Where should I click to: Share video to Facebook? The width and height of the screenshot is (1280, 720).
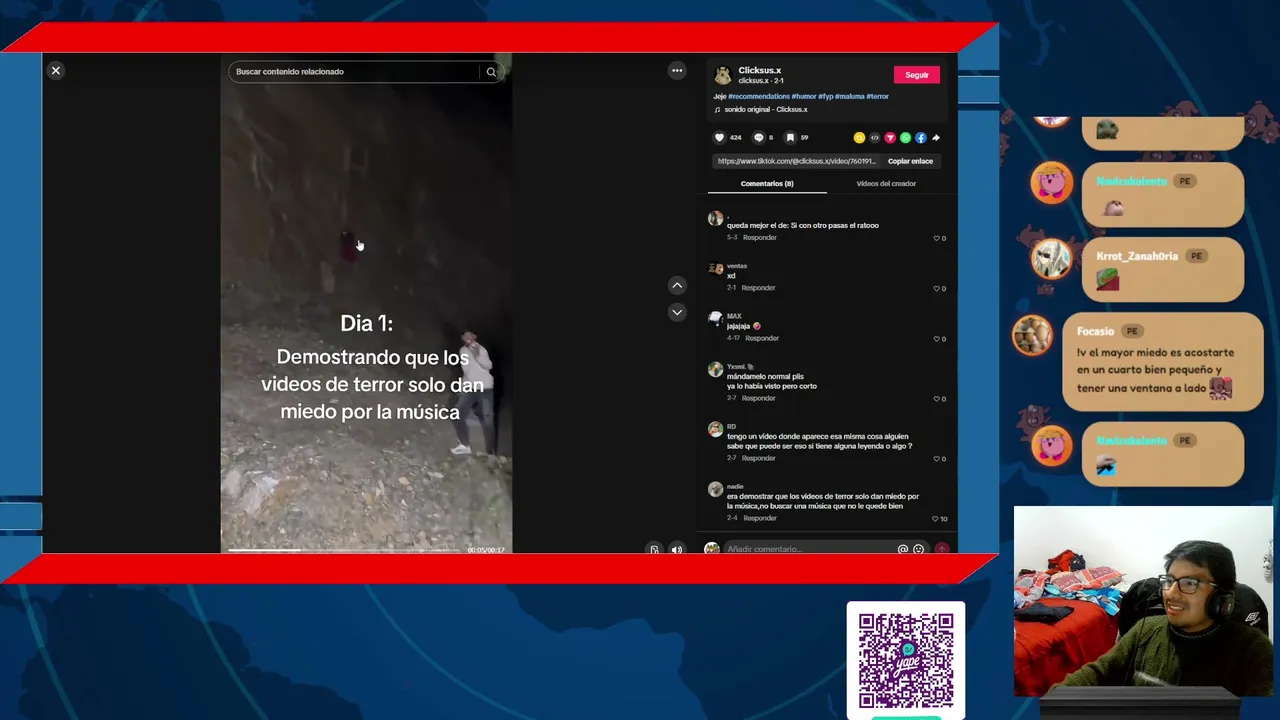point(920,138)
